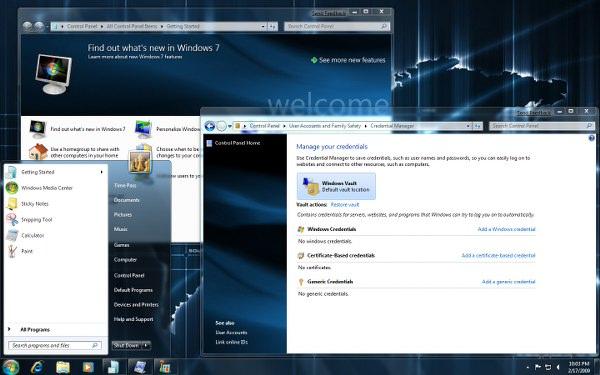The width and height of the screenshot is (600, 375).
Task: Open Devices and Printers from Start menu
Action: tap(136, 305)
